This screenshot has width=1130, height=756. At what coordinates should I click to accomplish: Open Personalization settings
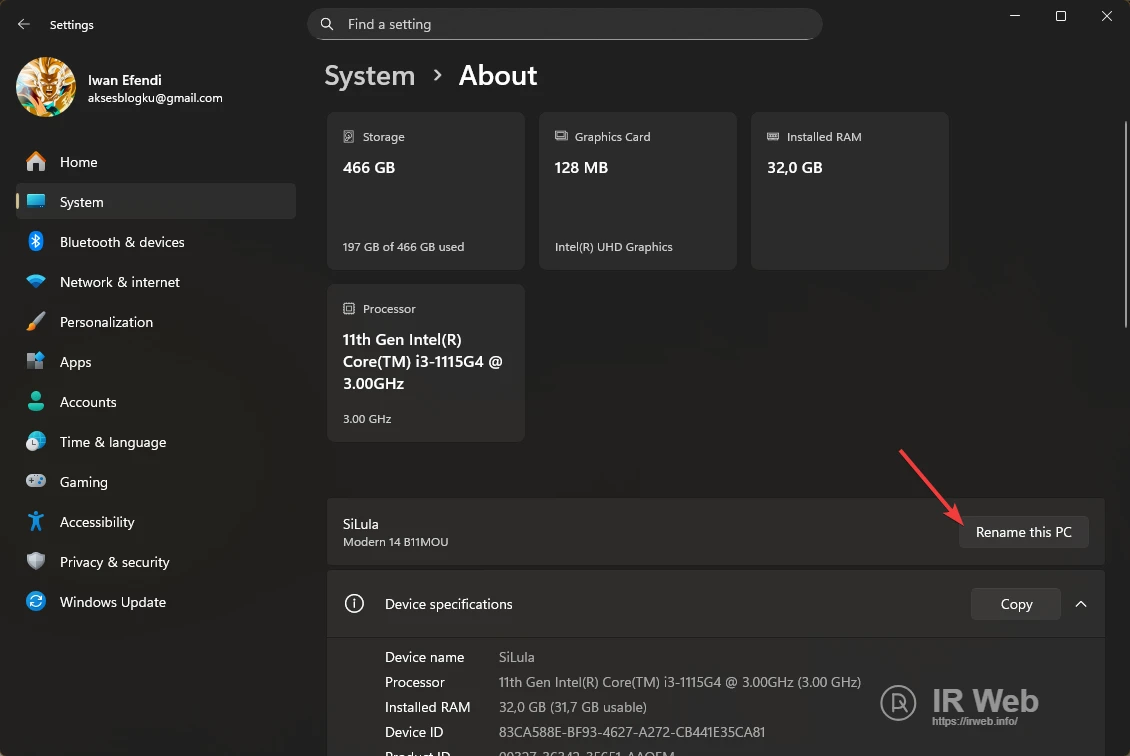point(156,321)
